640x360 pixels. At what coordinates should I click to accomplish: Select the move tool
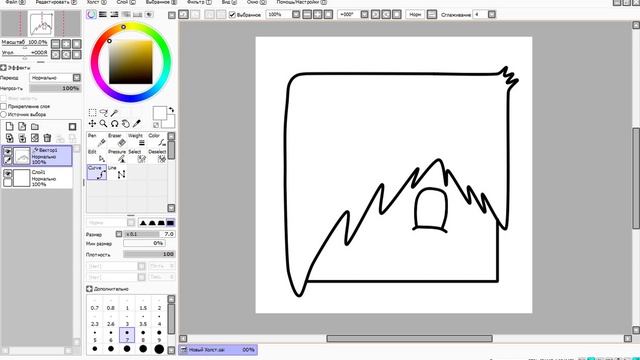[93, 123]
